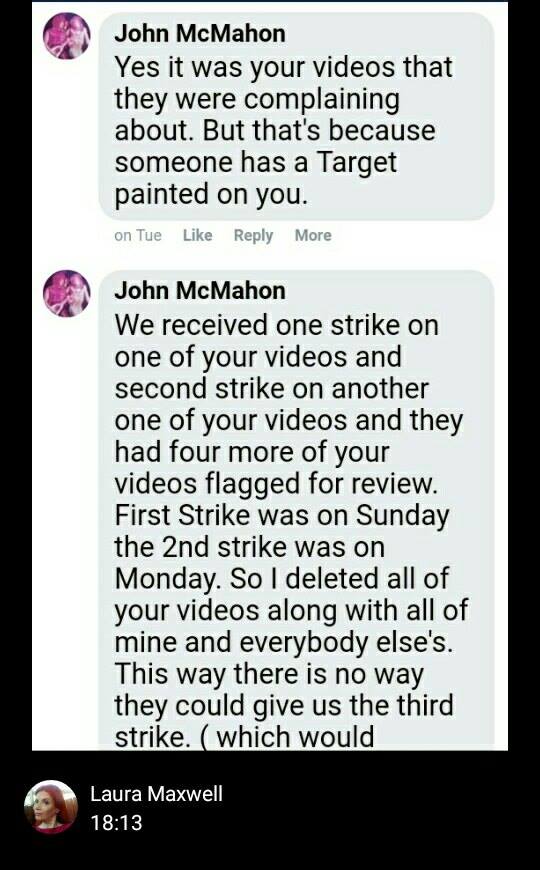This screenshot has width=540, height=870.
Task: Tap Laura Maxwell's profile picture
Action: (x=51, y=807)
